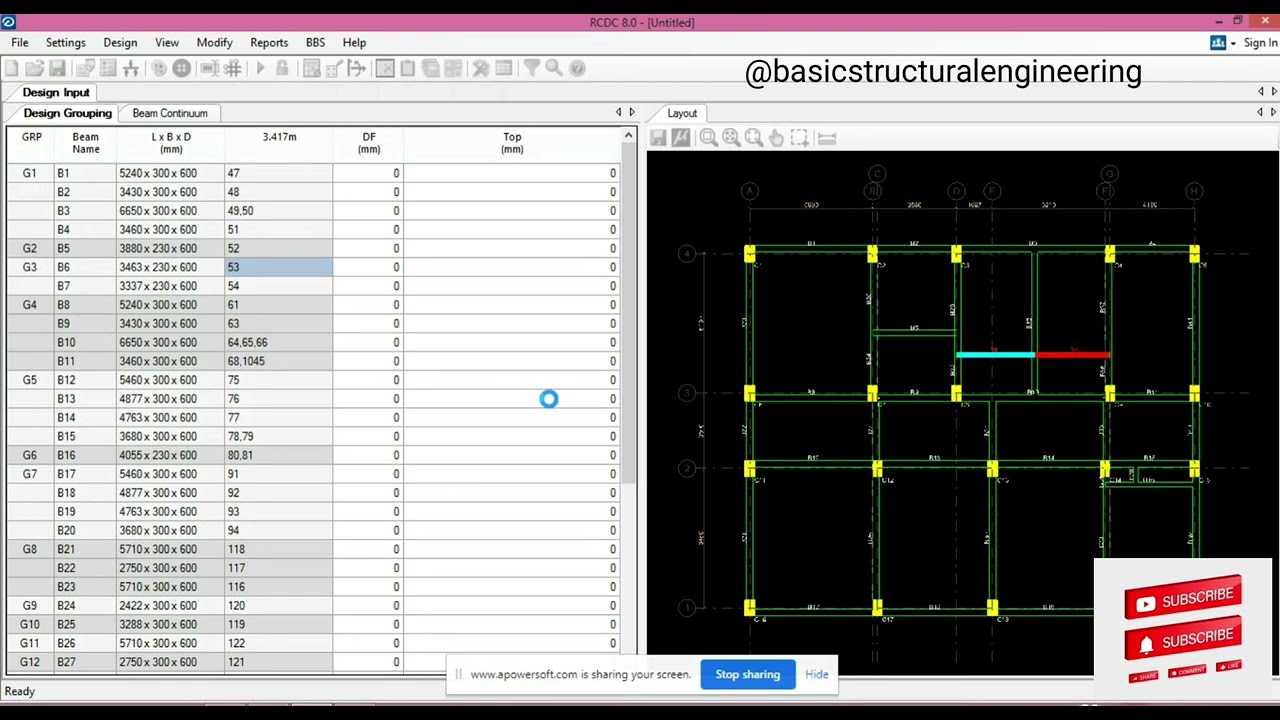The image size is (1280, 720).
Task: Select the pan hand tool in Layout
Action: [777, 138]
